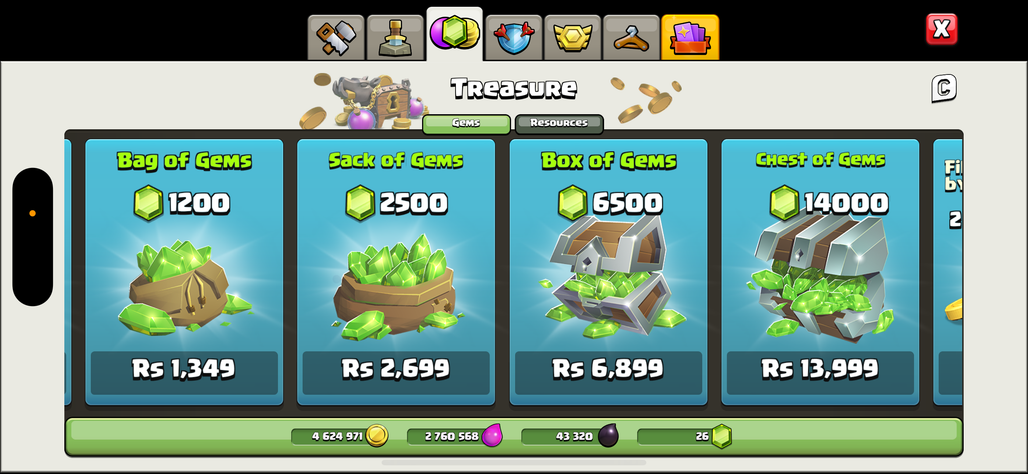Open the potion bottle shop tab
Screen dimensions: 1028x474
[395, 37]
